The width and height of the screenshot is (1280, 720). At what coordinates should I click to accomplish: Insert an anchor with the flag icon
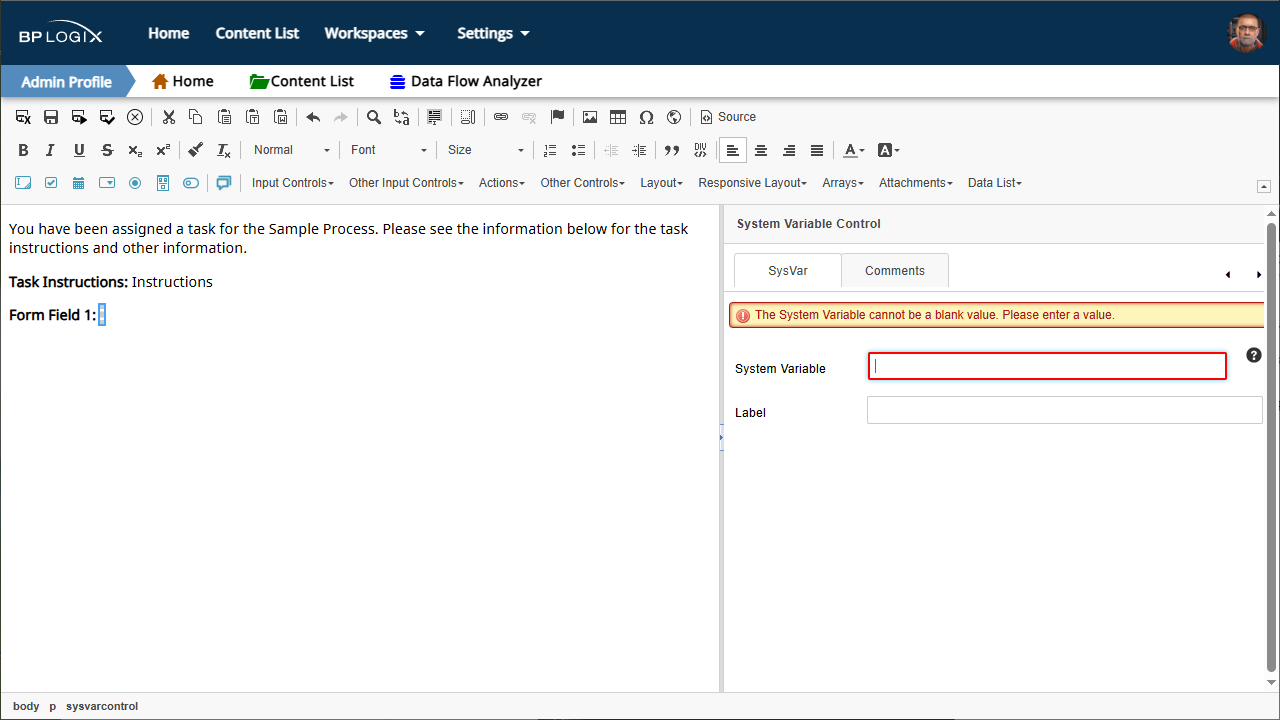pyautogui.click(x=558, y=117)
